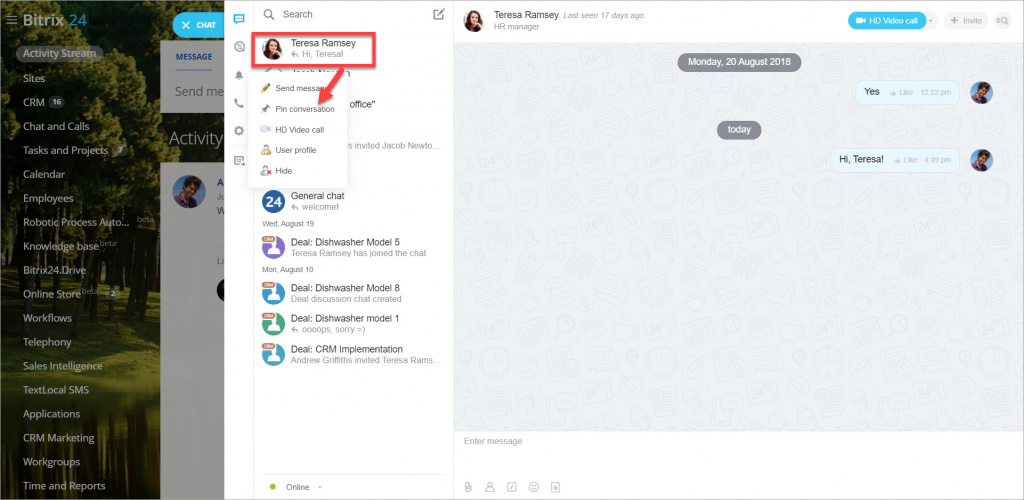Open Applications in left menu
The image size is (1024, 500).
click(x=51, y=414)
